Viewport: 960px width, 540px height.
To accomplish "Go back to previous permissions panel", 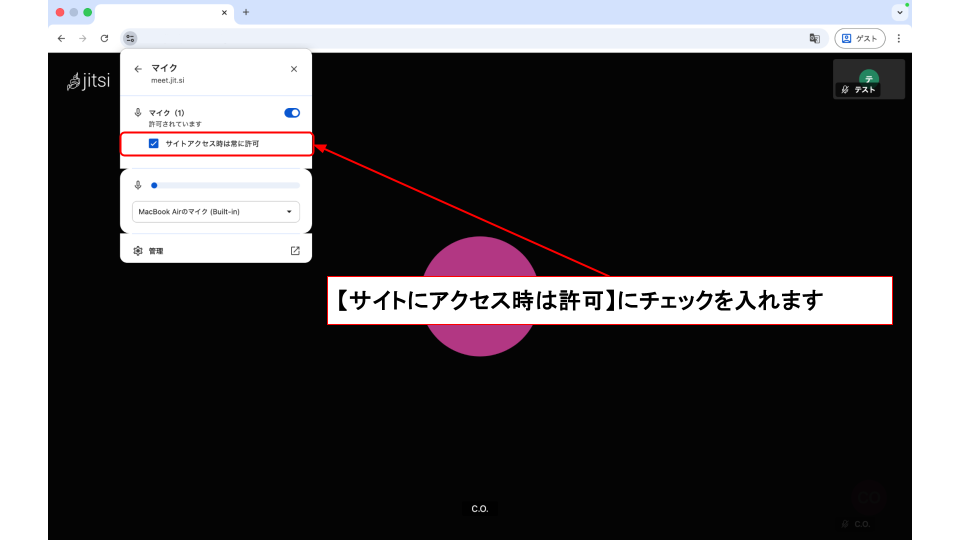I will pos(138,69).
